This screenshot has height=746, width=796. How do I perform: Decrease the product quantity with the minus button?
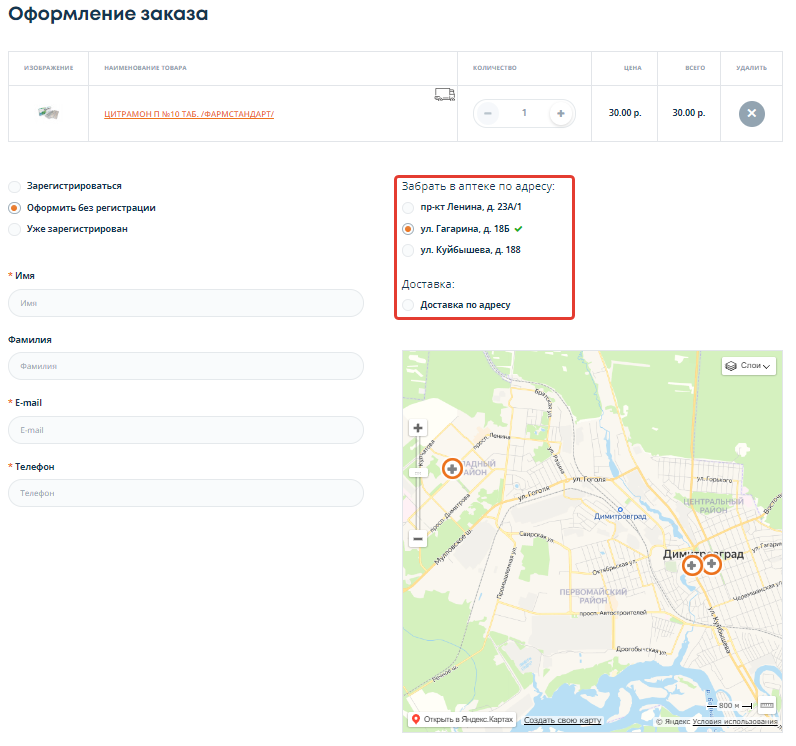tap(487, 113)
